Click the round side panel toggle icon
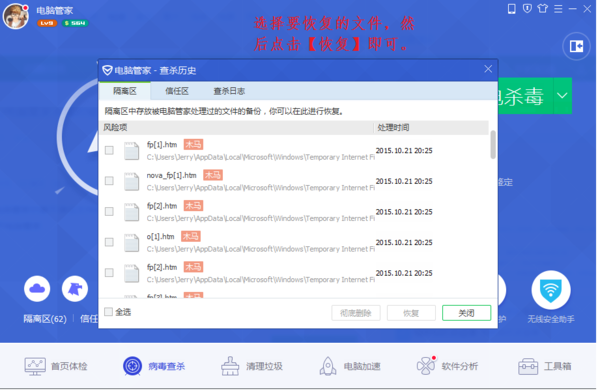The width and height of the screenshot is (600, 391). coord(576,46)
